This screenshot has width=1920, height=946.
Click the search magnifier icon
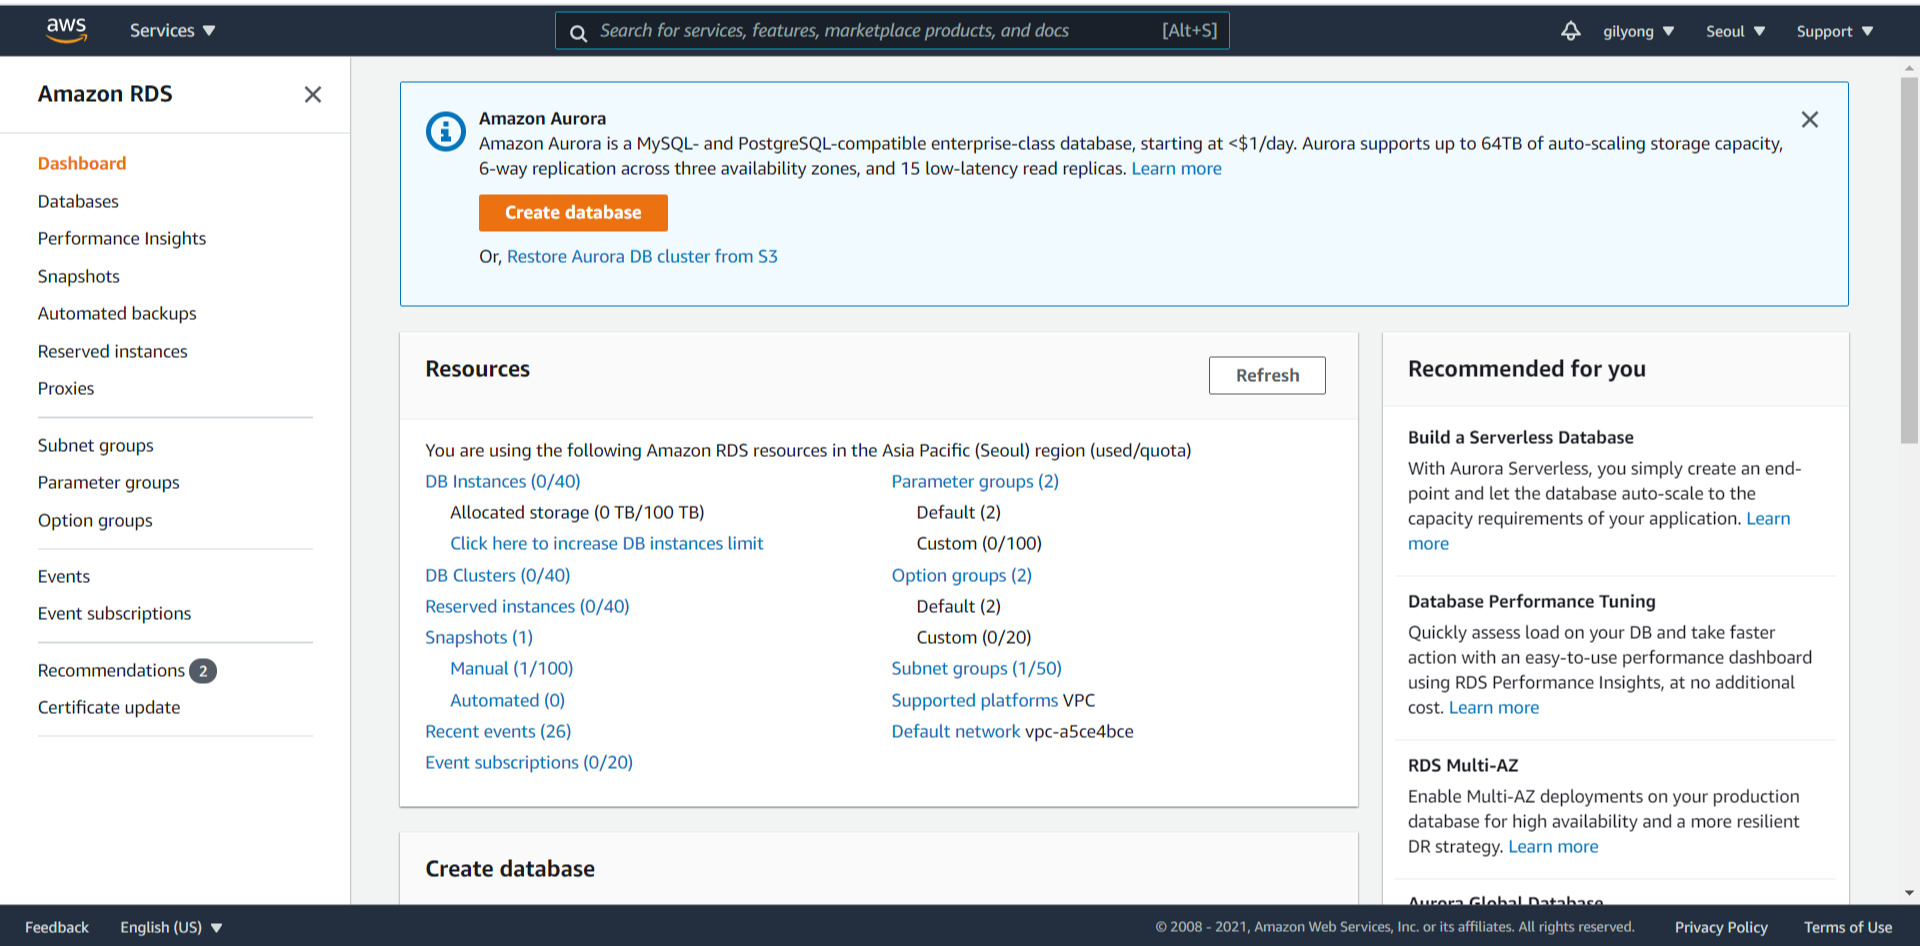(578, 32)
